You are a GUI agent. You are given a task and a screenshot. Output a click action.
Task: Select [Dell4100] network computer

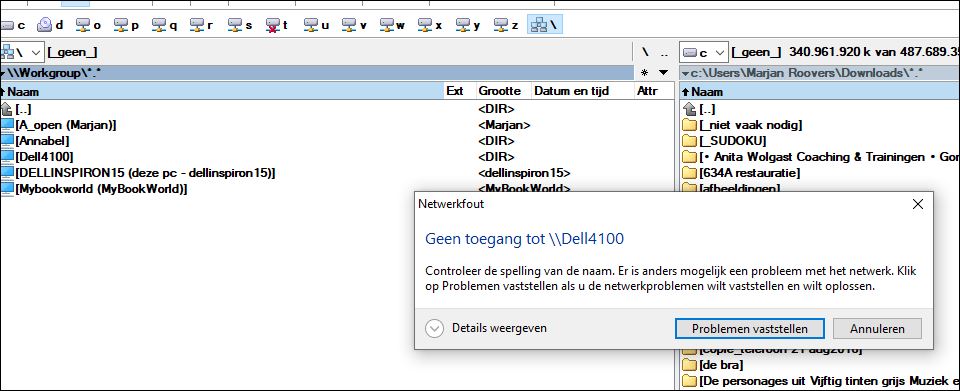44,157
